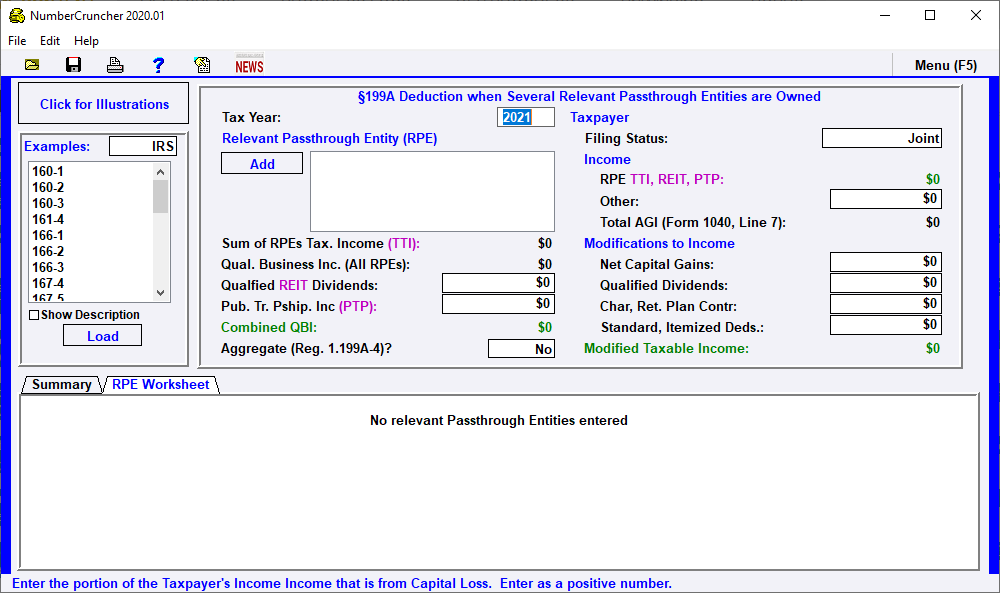Screen dimensions: 1000x593
Task: Toggle Aggregate (Reg. 1.199A-4) No field
Action: click(521, 349)
